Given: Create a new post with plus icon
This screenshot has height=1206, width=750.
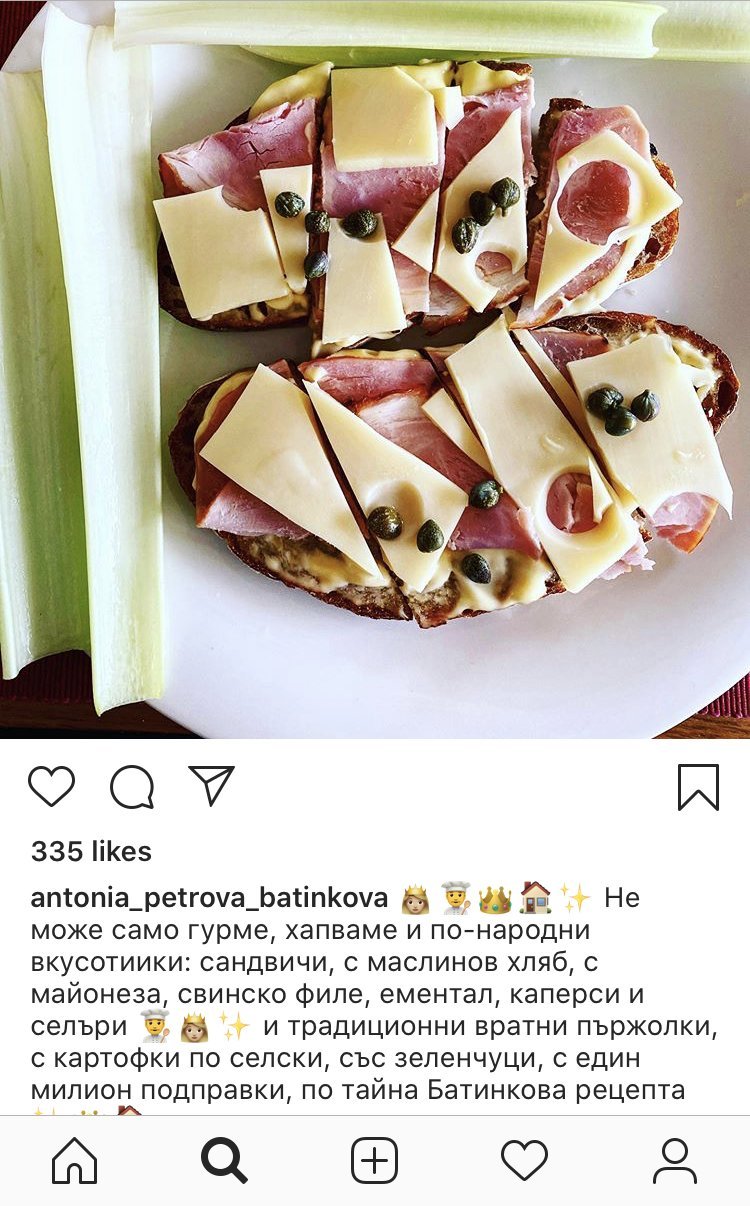Looking at the screenshot, I should [x=375, y=1161].
